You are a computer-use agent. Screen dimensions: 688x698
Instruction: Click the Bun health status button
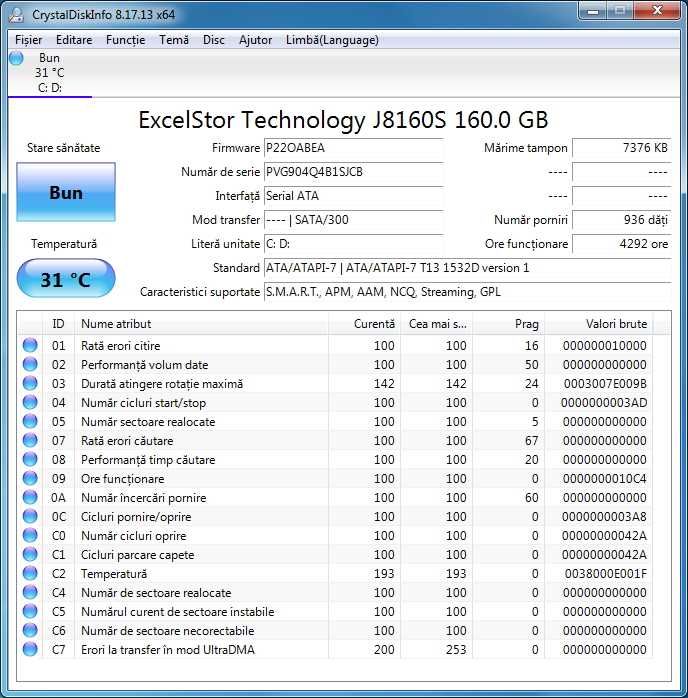66,192
